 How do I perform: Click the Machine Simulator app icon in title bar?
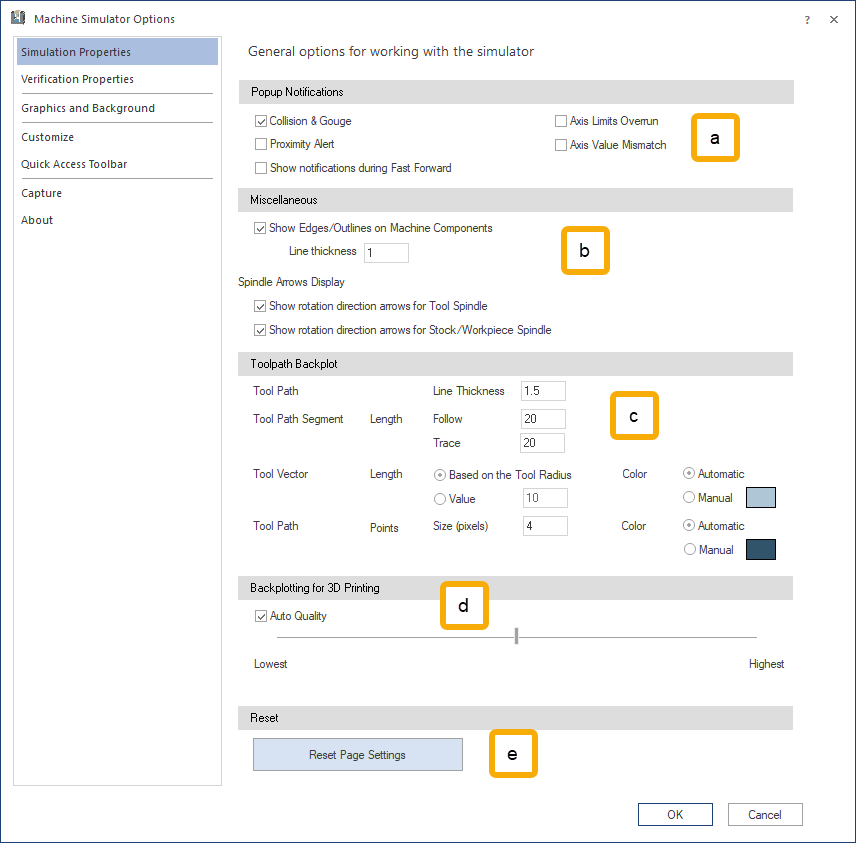[x=18, y=18]
